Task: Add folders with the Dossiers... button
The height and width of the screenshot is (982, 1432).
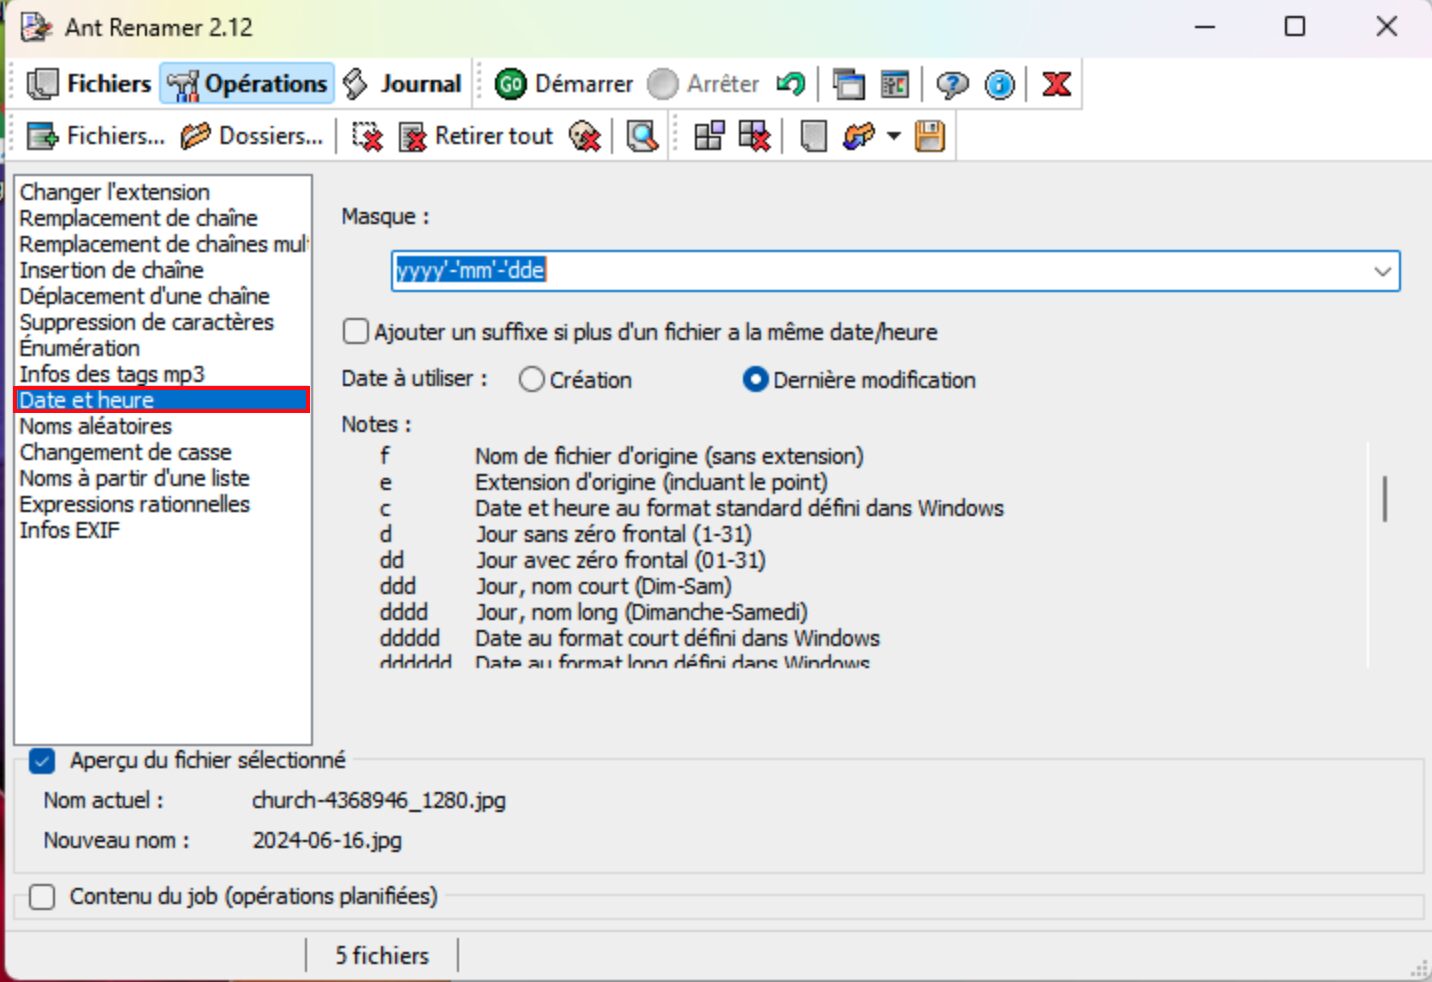Action: (251, 136)
